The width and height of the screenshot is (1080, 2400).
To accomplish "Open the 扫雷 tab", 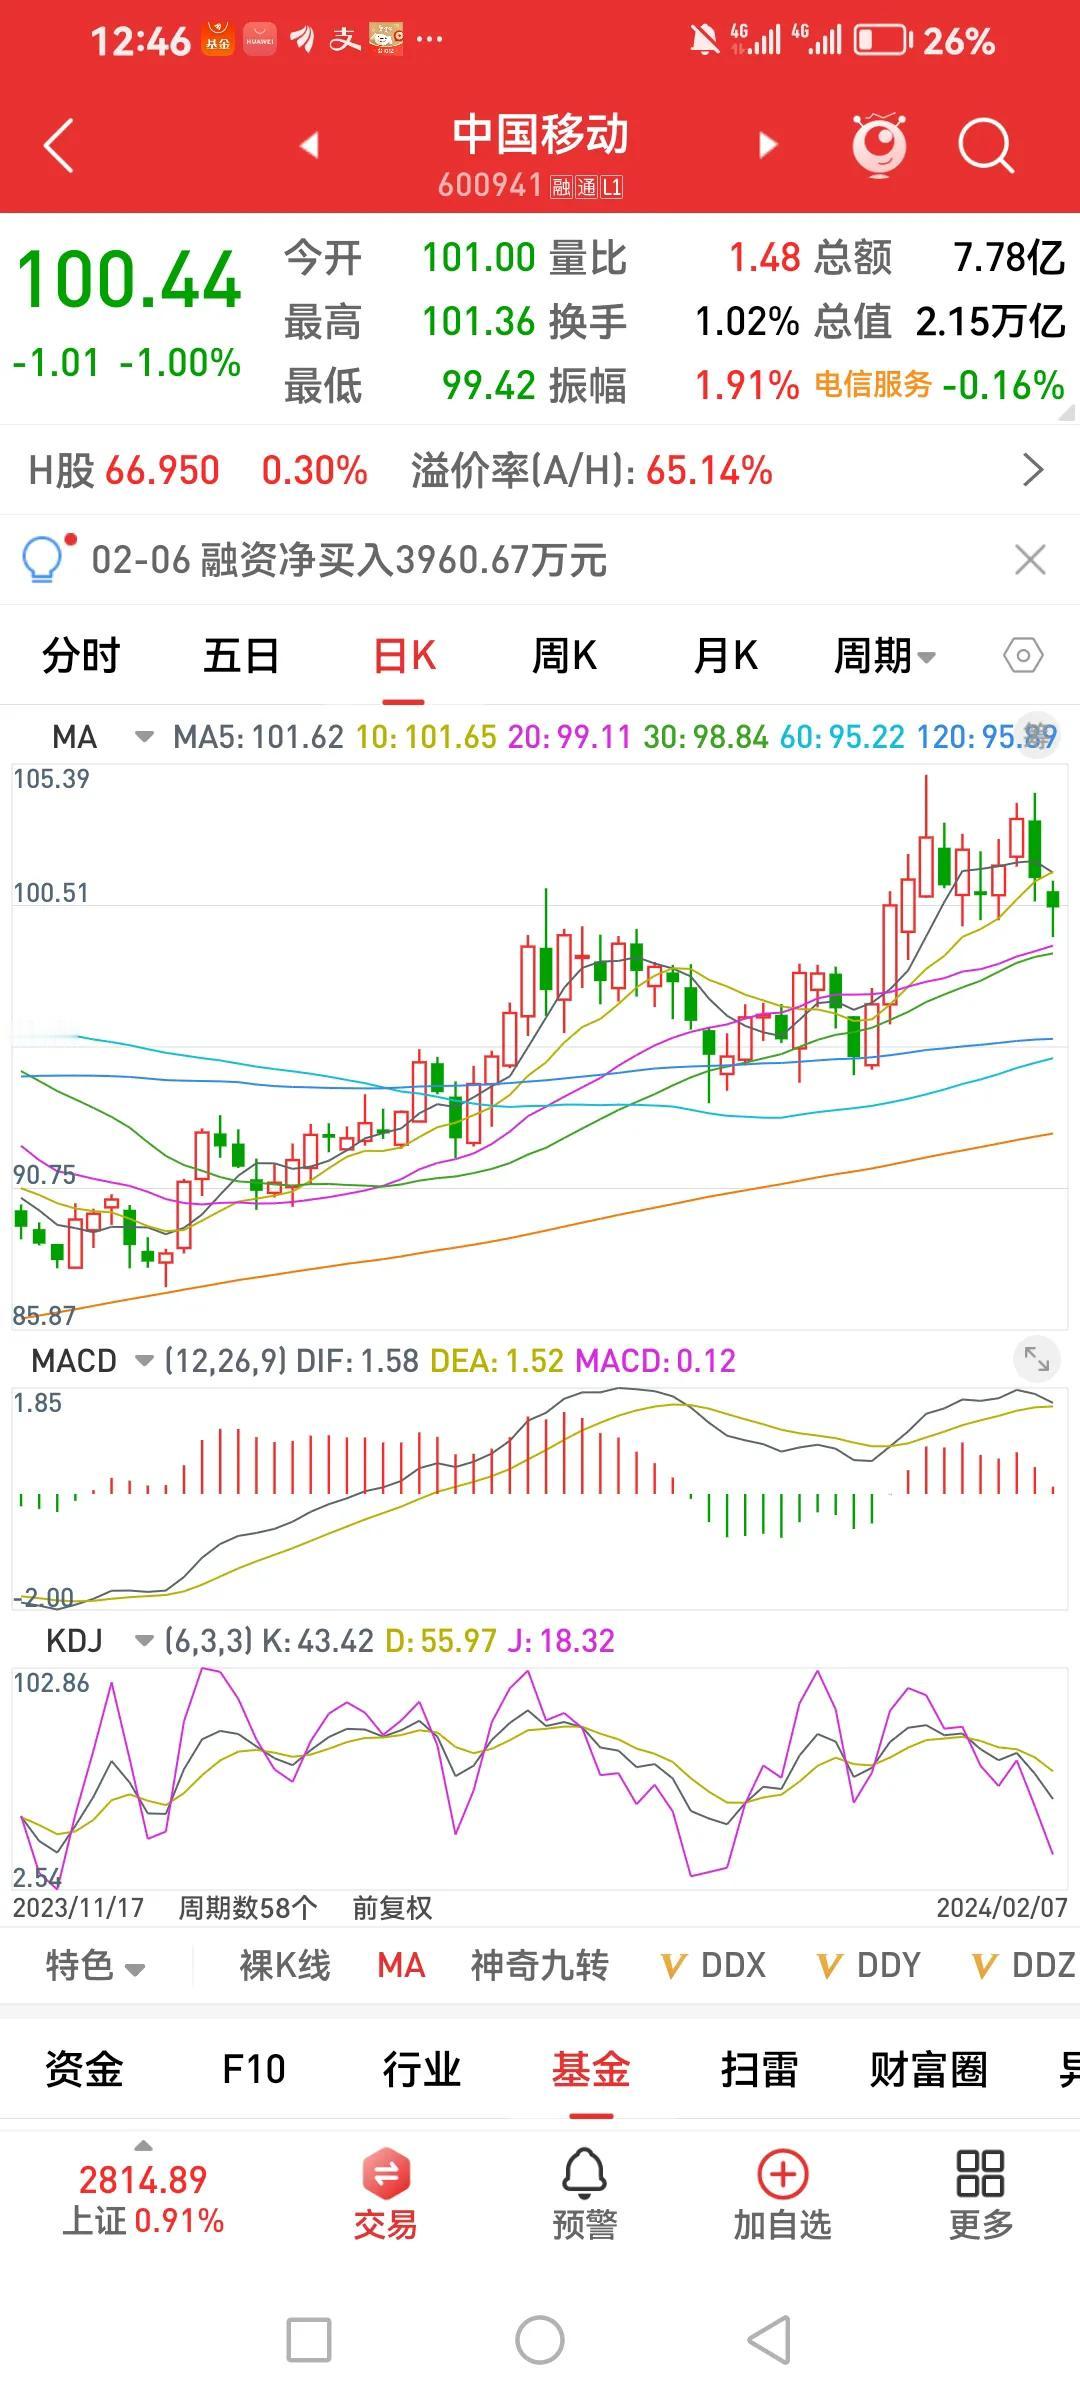I will point(760,2069).
